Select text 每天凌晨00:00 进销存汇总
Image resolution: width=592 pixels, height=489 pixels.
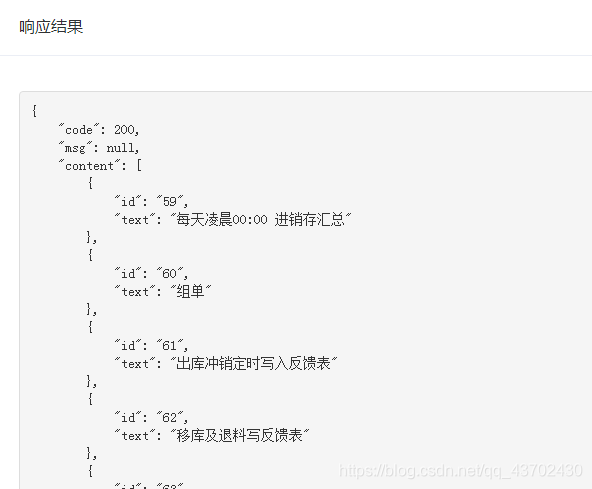tap(261, 219)
